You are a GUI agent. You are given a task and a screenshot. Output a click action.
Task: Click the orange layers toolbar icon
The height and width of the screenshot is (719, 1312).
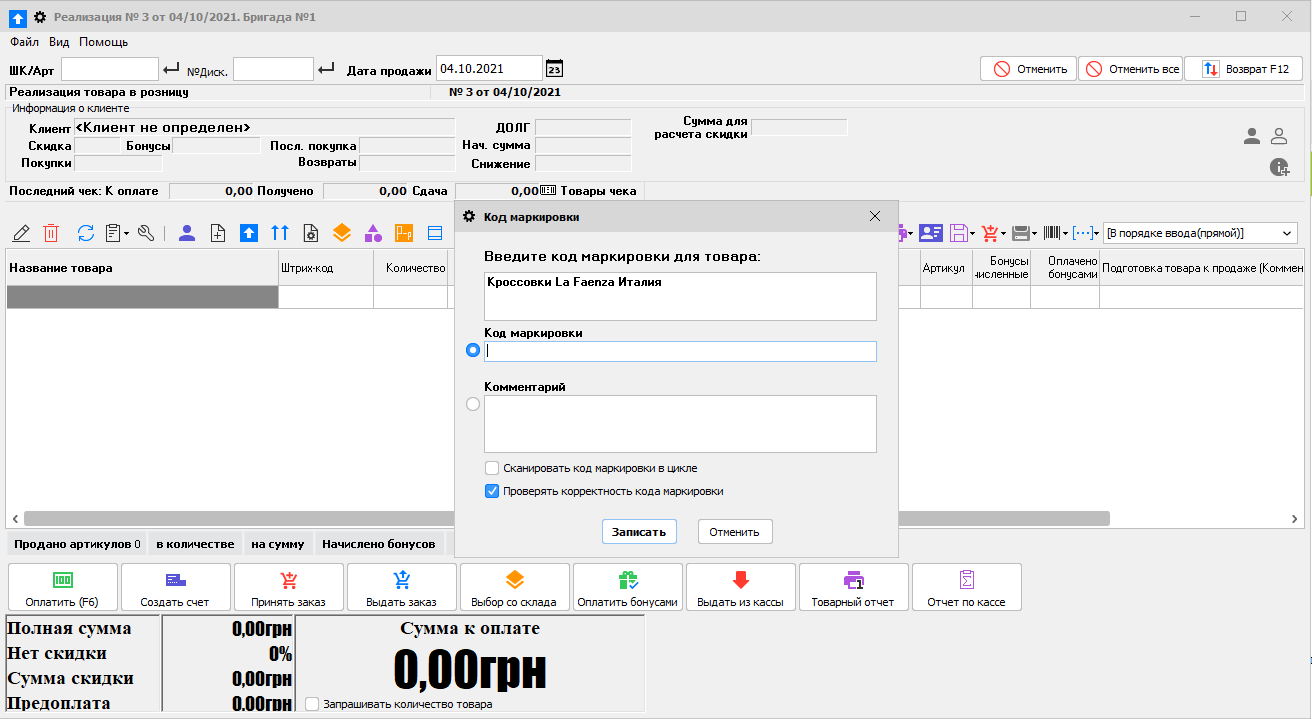click(342, 233)
